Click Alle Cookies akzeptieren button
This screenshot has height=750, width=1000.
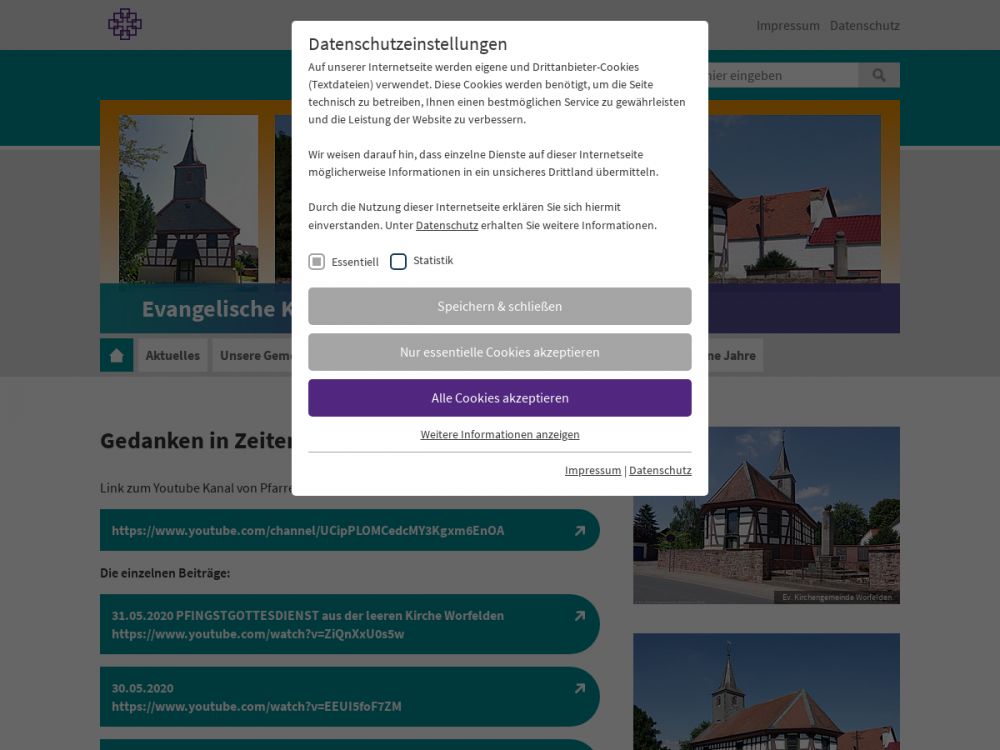[499, 398]
